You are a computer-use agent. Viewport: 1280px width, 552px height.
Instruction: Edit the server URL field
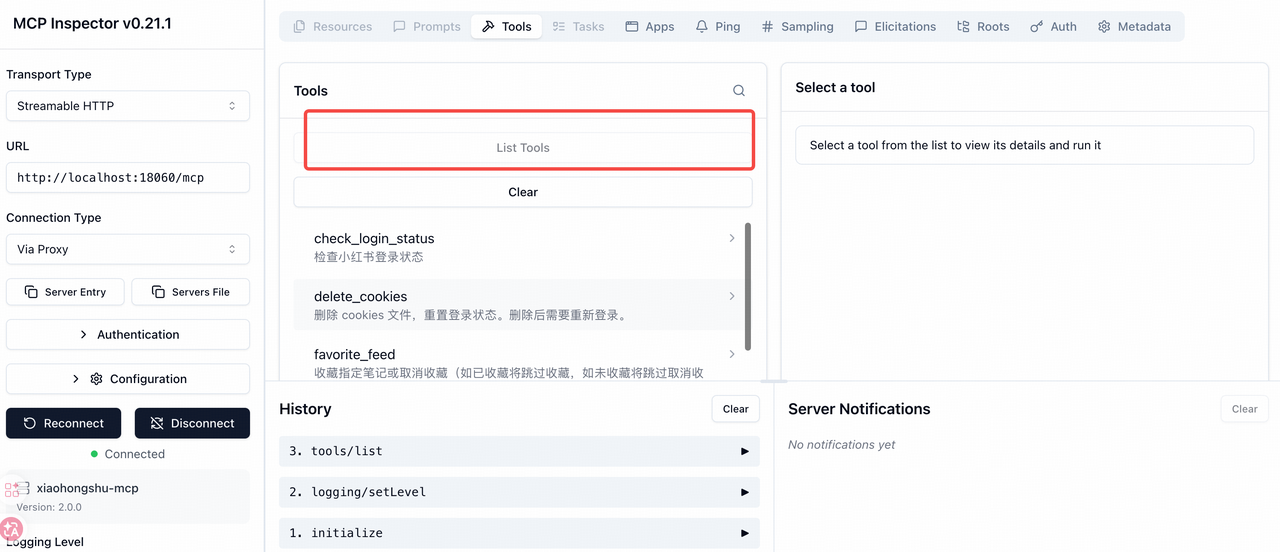(x=127, y=178)
